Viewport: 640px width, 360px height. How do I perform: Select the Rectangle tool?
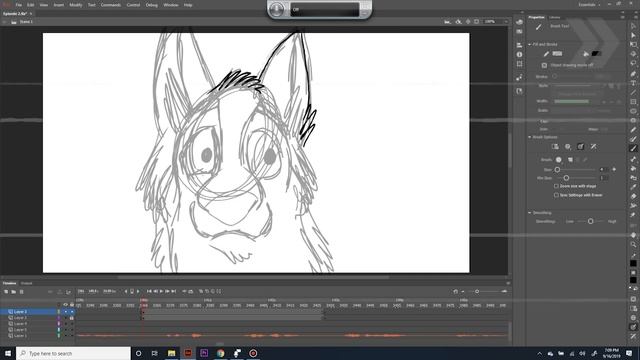[x=633, y=102]
